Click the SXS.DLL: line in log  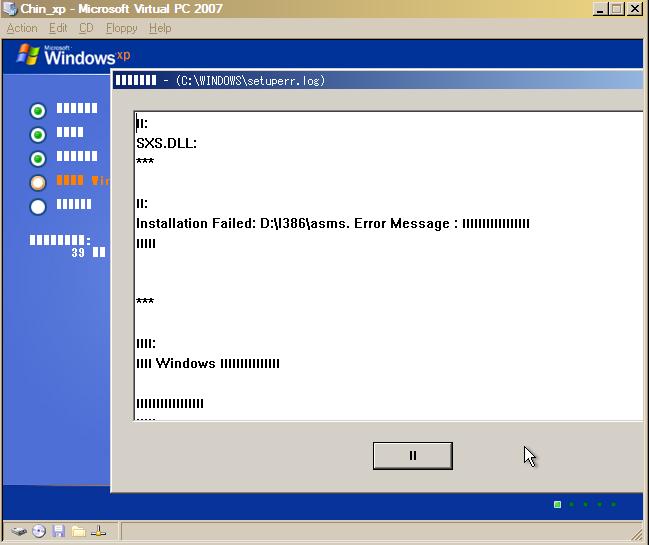point(166,143)
